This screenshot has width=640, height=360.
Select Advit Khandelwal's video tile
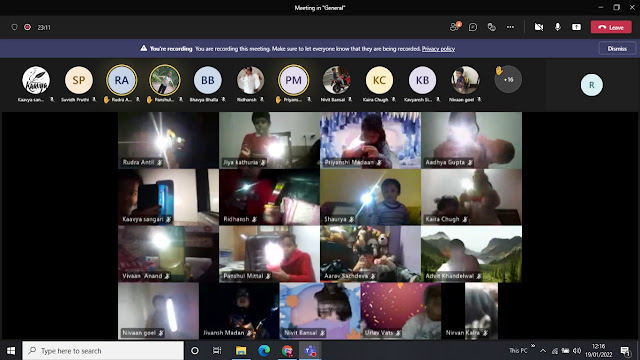(471, 254)
